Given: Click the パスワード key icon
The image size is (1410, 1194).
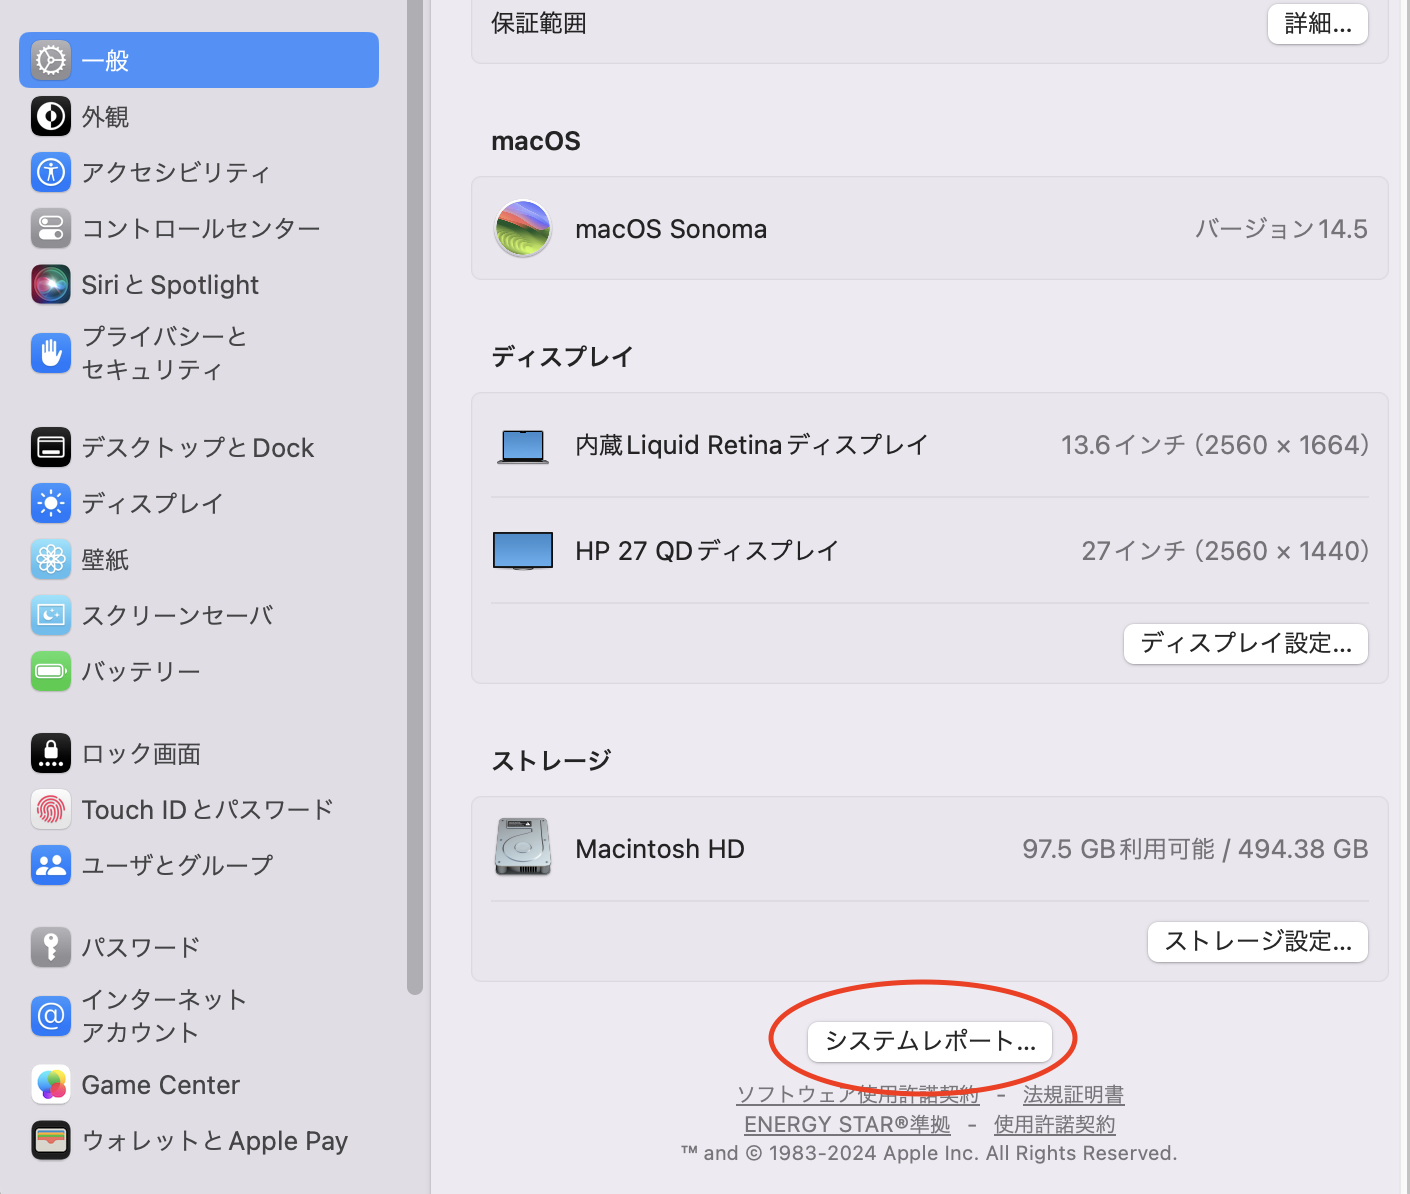Looking at the screenshot, I should tap(51, 947).
